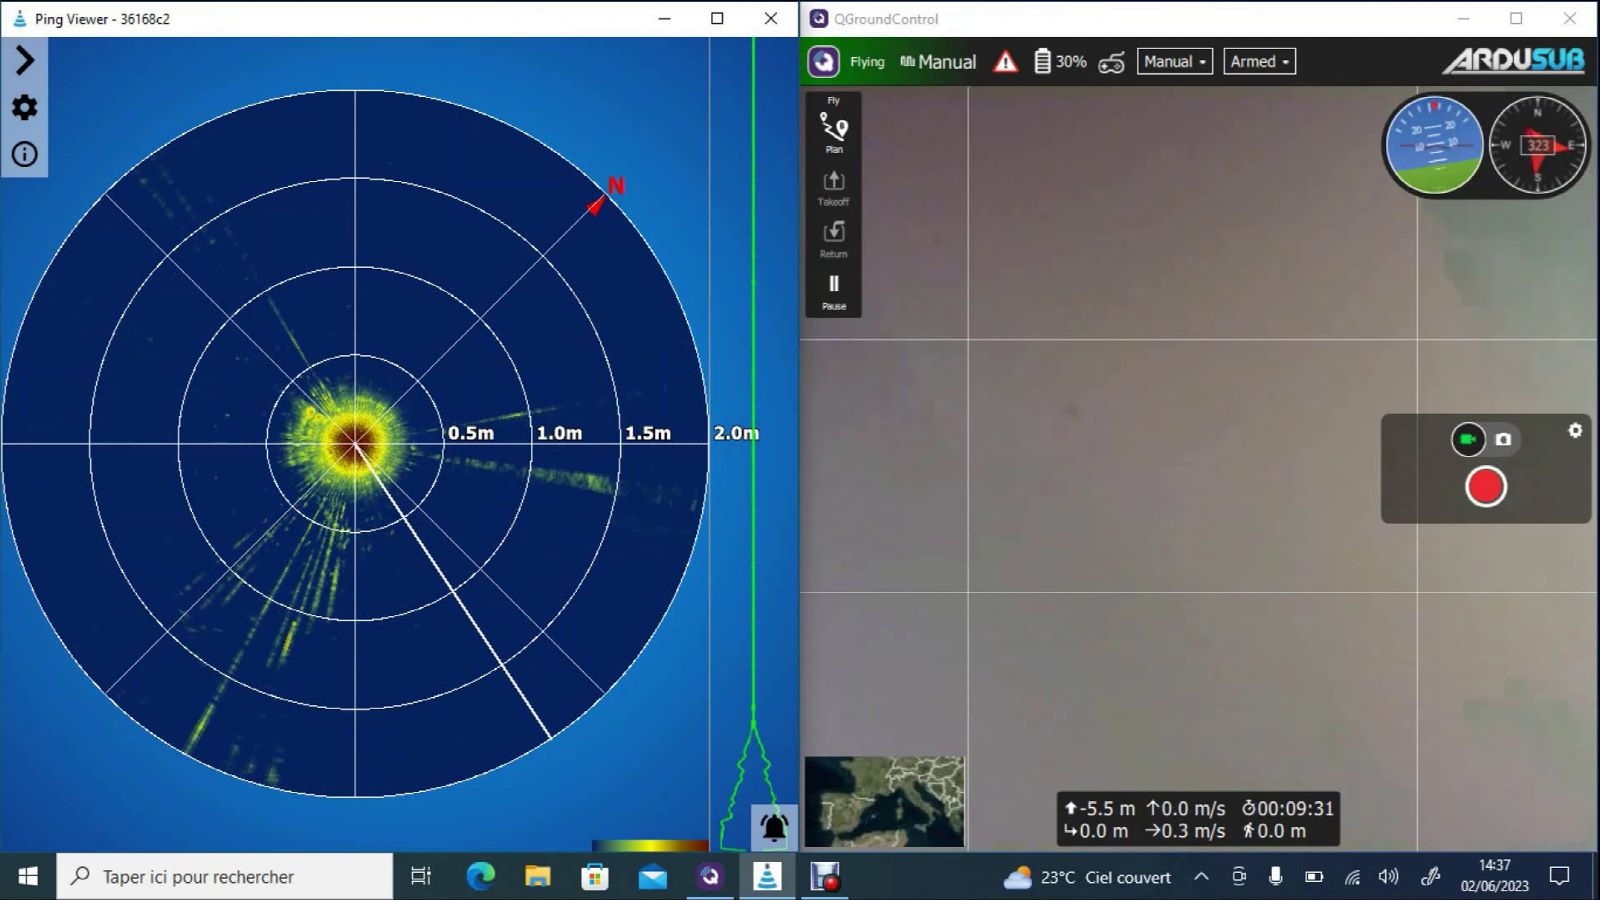Click the joystick status icon
1600x900 pixels.
pos(1111,63)
